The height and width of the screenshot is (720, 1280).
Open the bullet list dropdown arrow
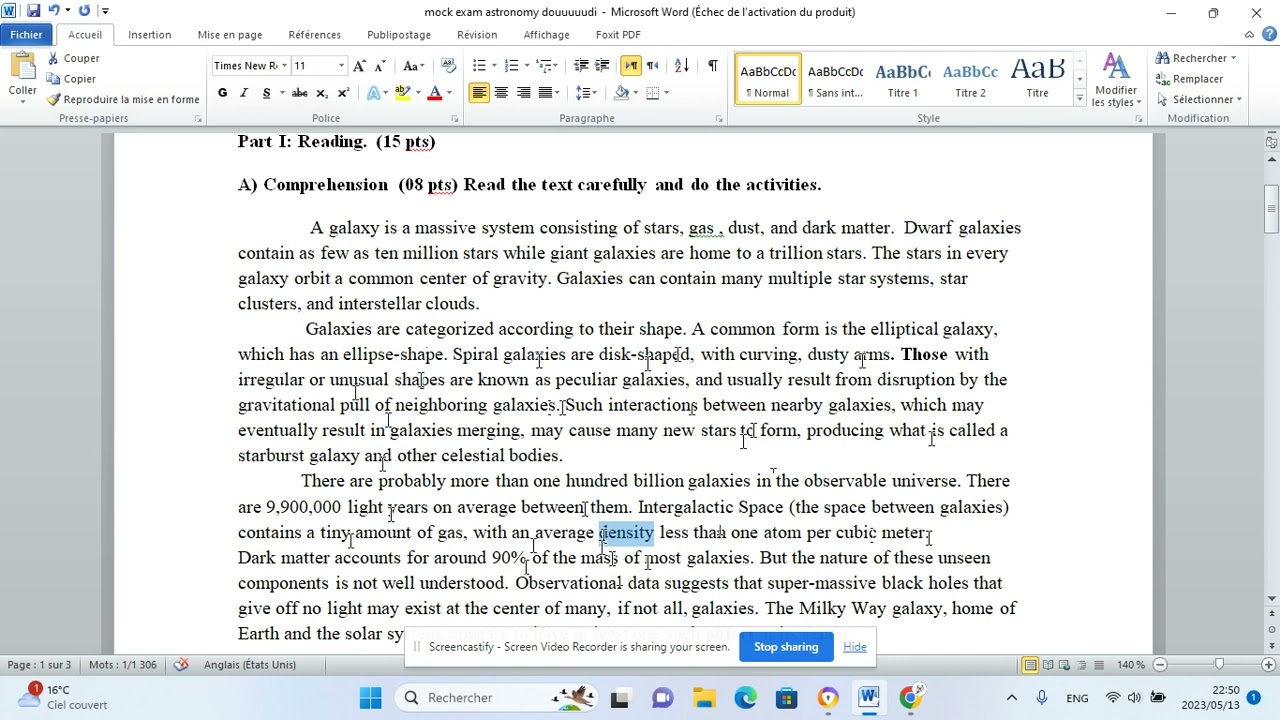493,66
